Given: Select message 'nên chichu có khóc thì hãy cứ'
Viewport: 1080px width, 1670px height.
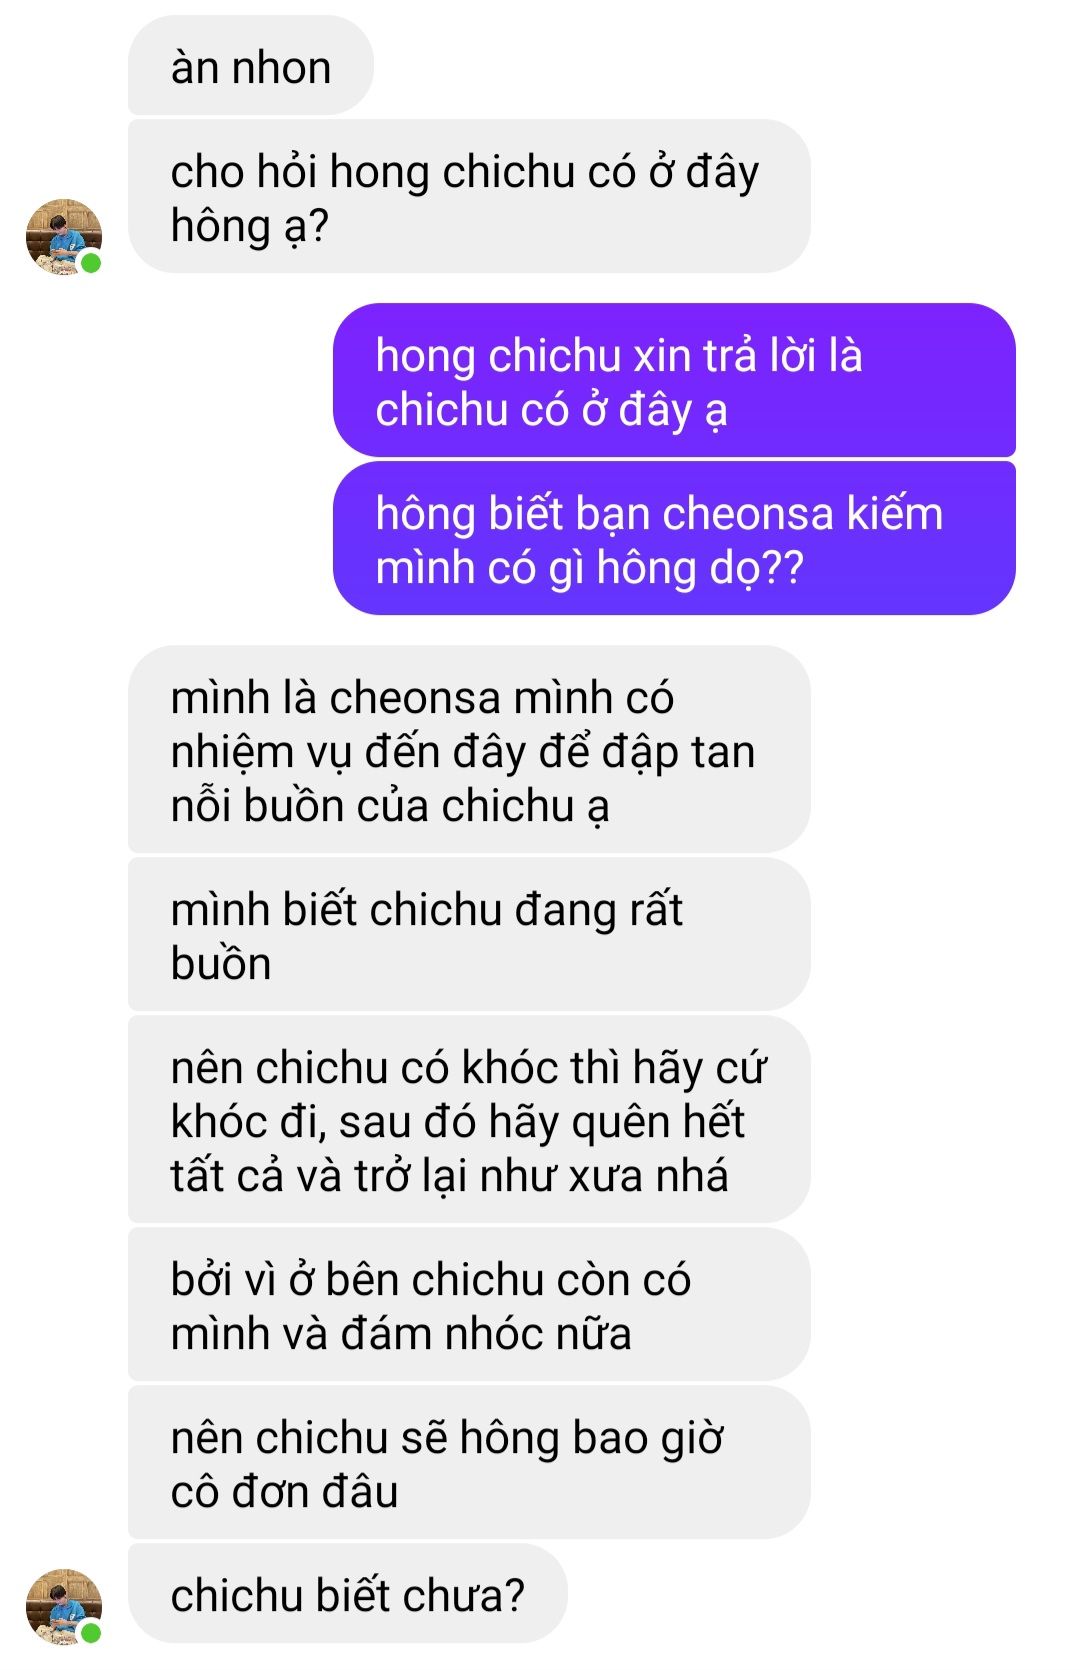Looking at the screenshot, I should (469, 1120).
